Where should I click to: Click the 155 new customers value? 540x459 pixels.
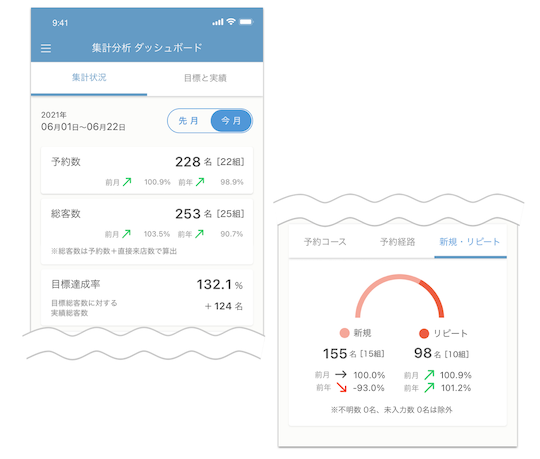(x=335, y=354)
